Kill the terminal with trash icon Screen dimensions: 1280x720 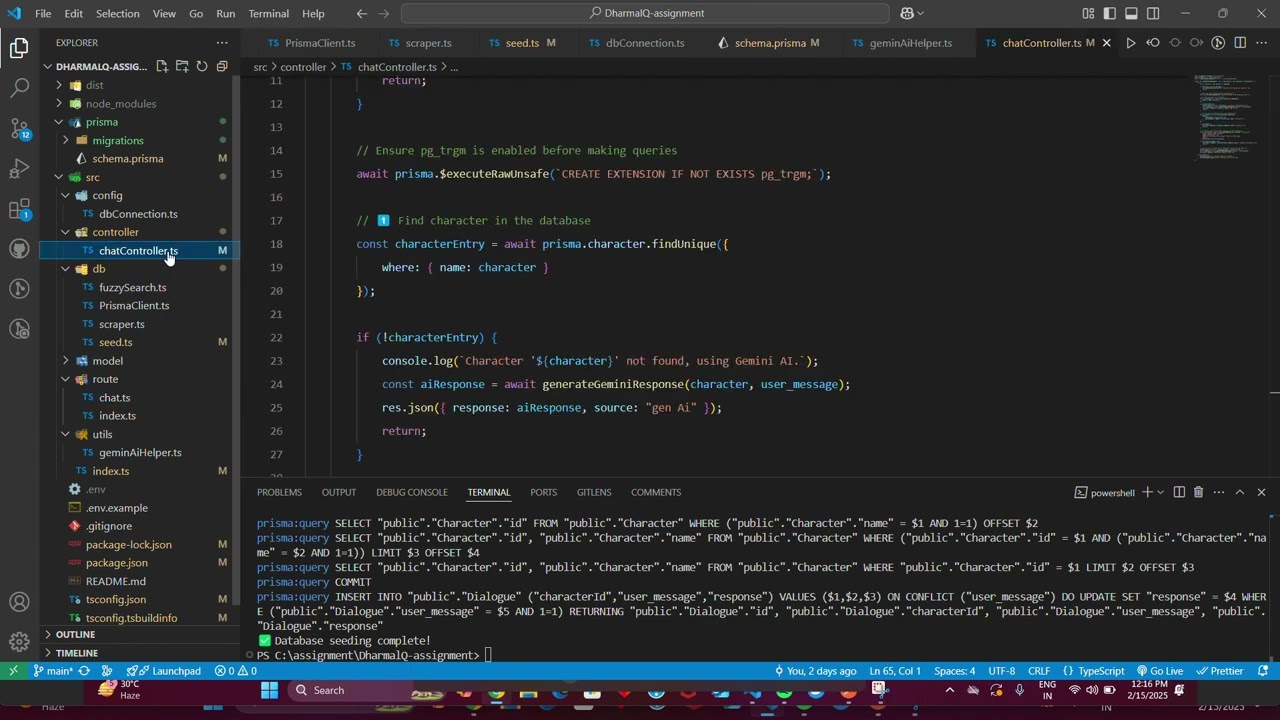[1198, 492]
